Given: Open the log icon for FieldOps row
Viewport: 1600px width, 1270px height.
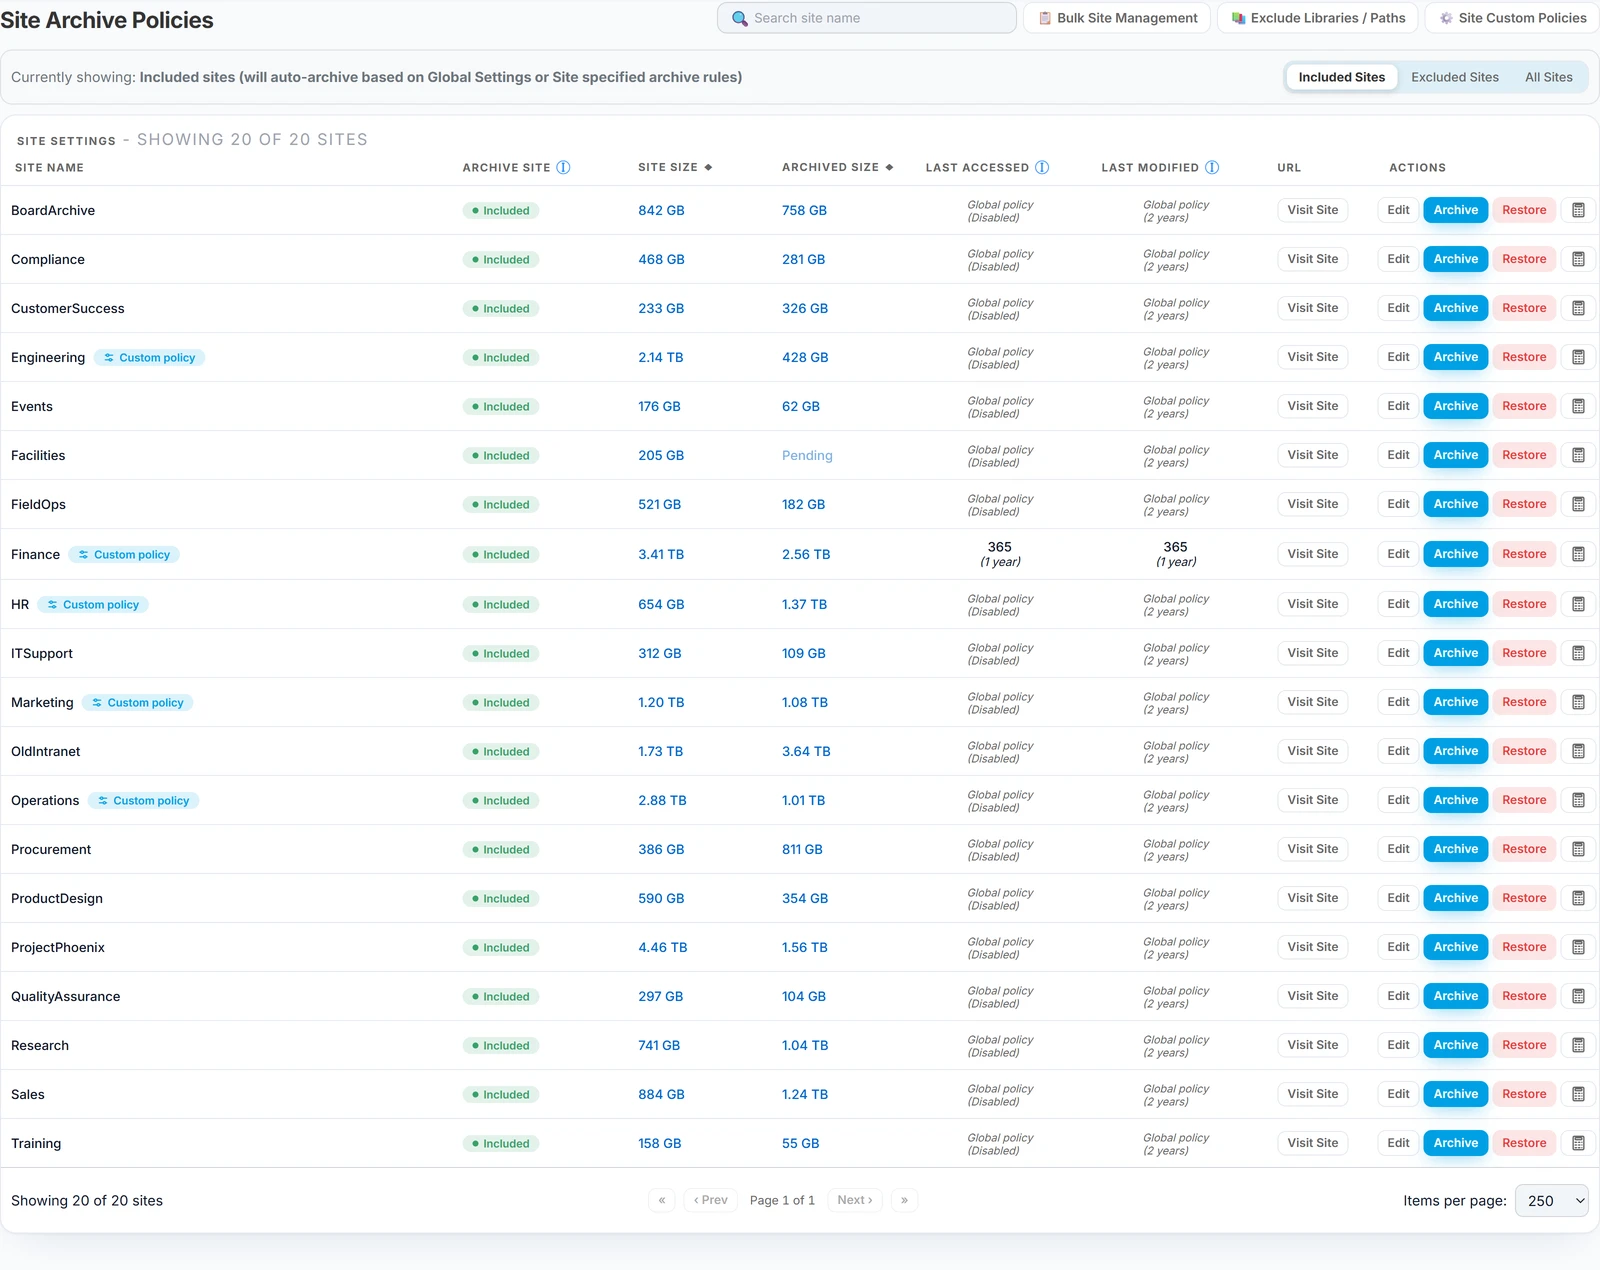Looking at the screenshot, I should pyautogui.click(x=1578, y=504).
